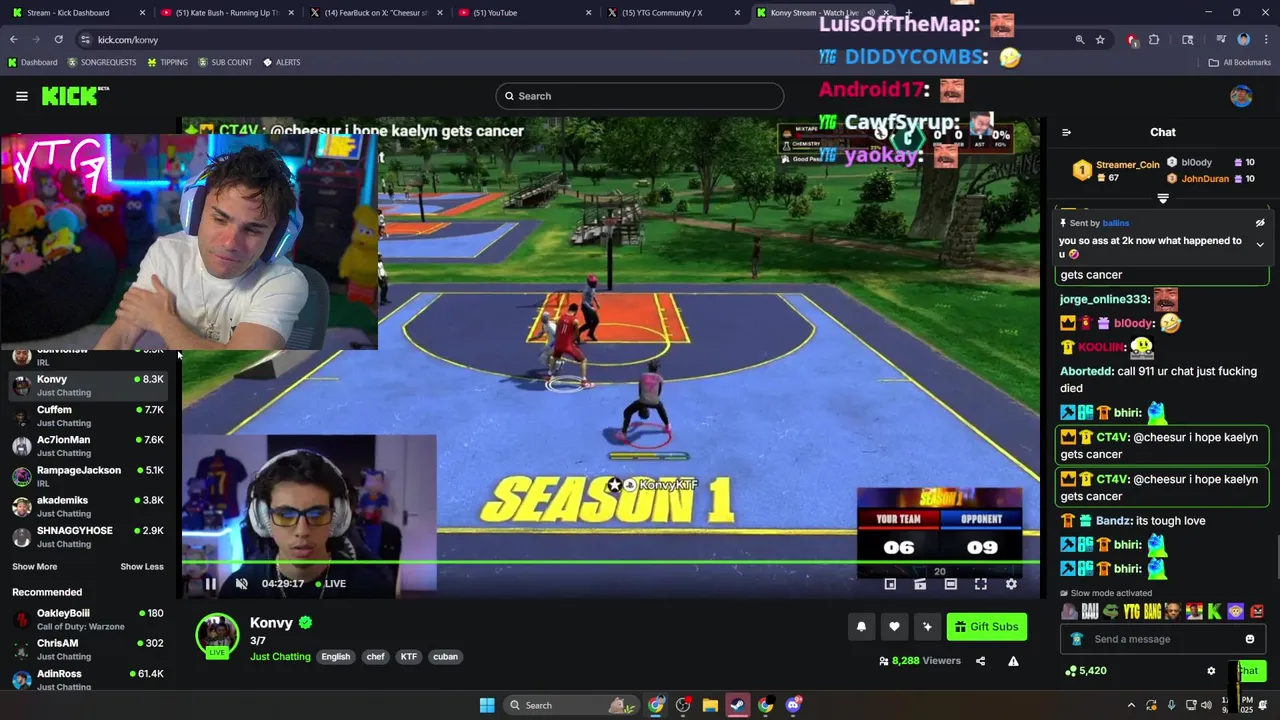The height and width of the screenshot is (720, 1280).
Task: Open the Kick hamburger sidebar menu
Action: point(21,96)
